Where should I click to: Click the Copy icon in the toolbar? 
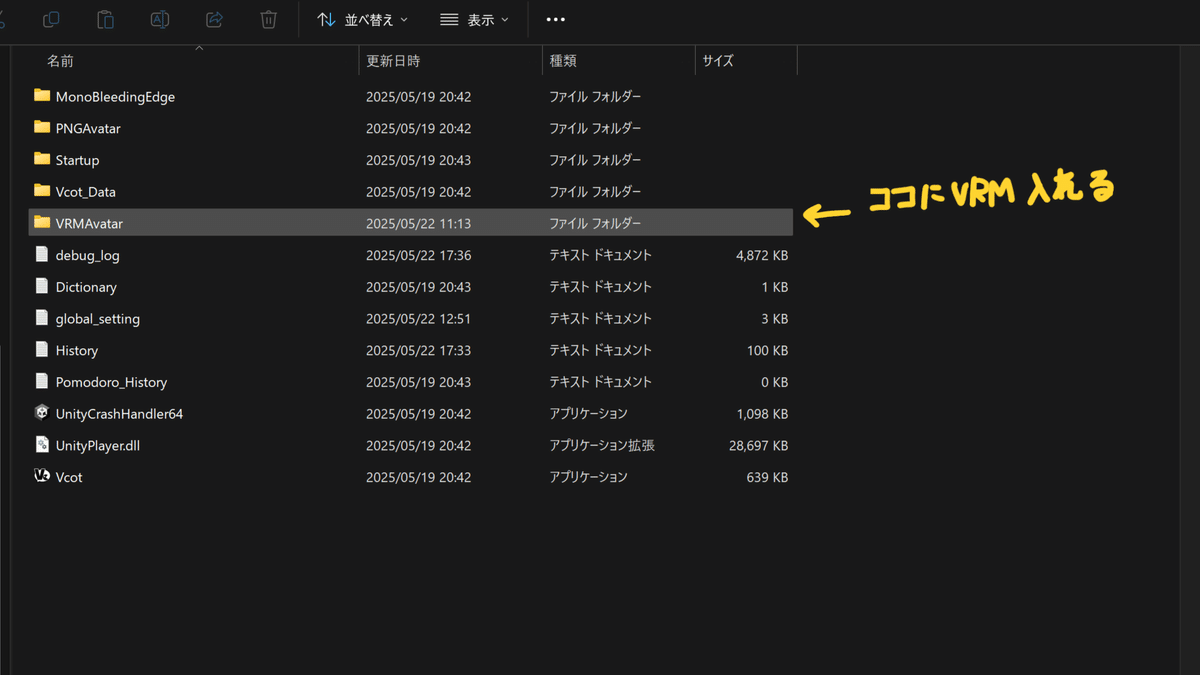point(51,20)
